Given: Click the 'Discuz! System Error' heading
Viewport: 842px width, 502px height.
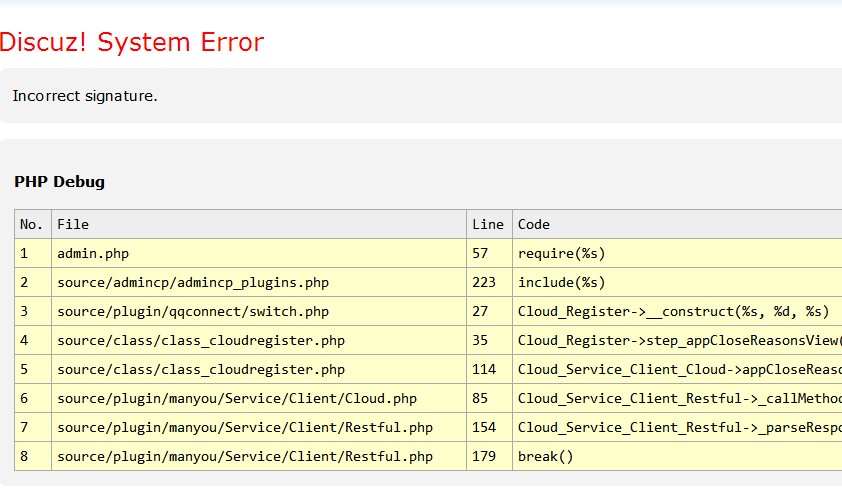Looking at the screenshot, I should [132, 42].
